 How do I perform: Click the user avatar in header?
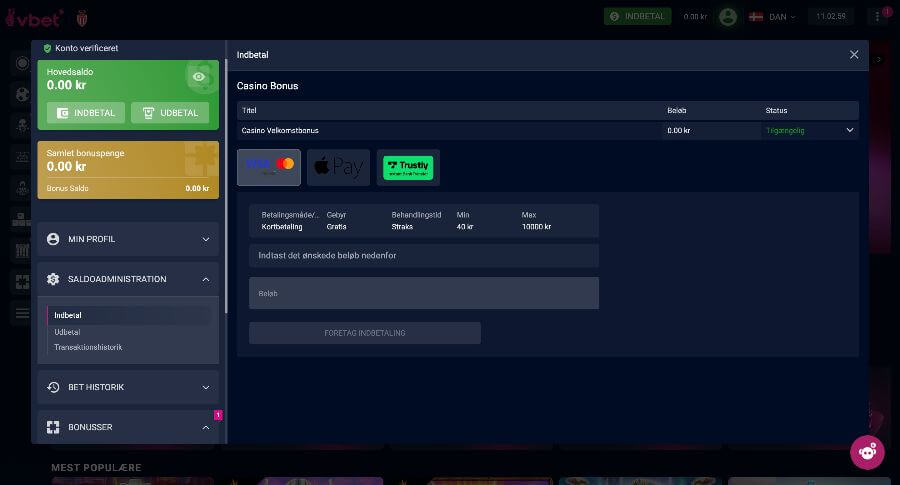pos(728,17)
